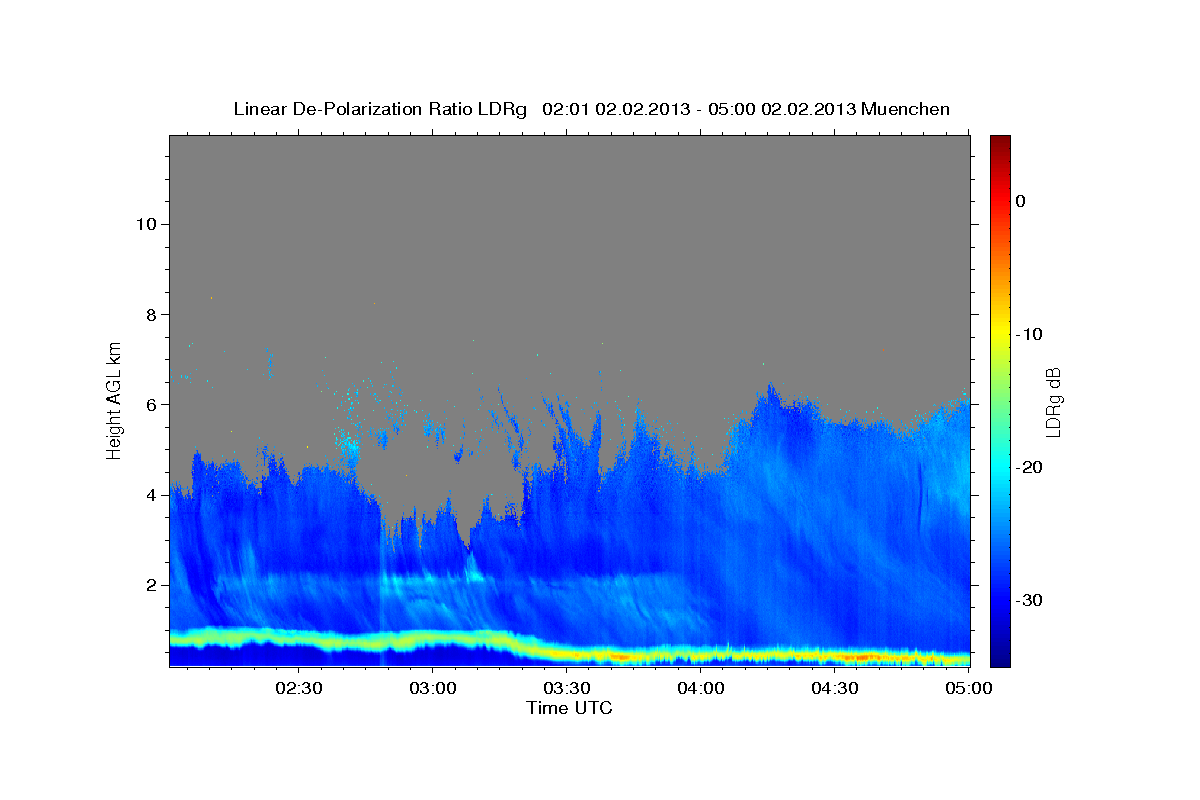
Task: Click the colorbar value '0'
Action: point(1021,201)
